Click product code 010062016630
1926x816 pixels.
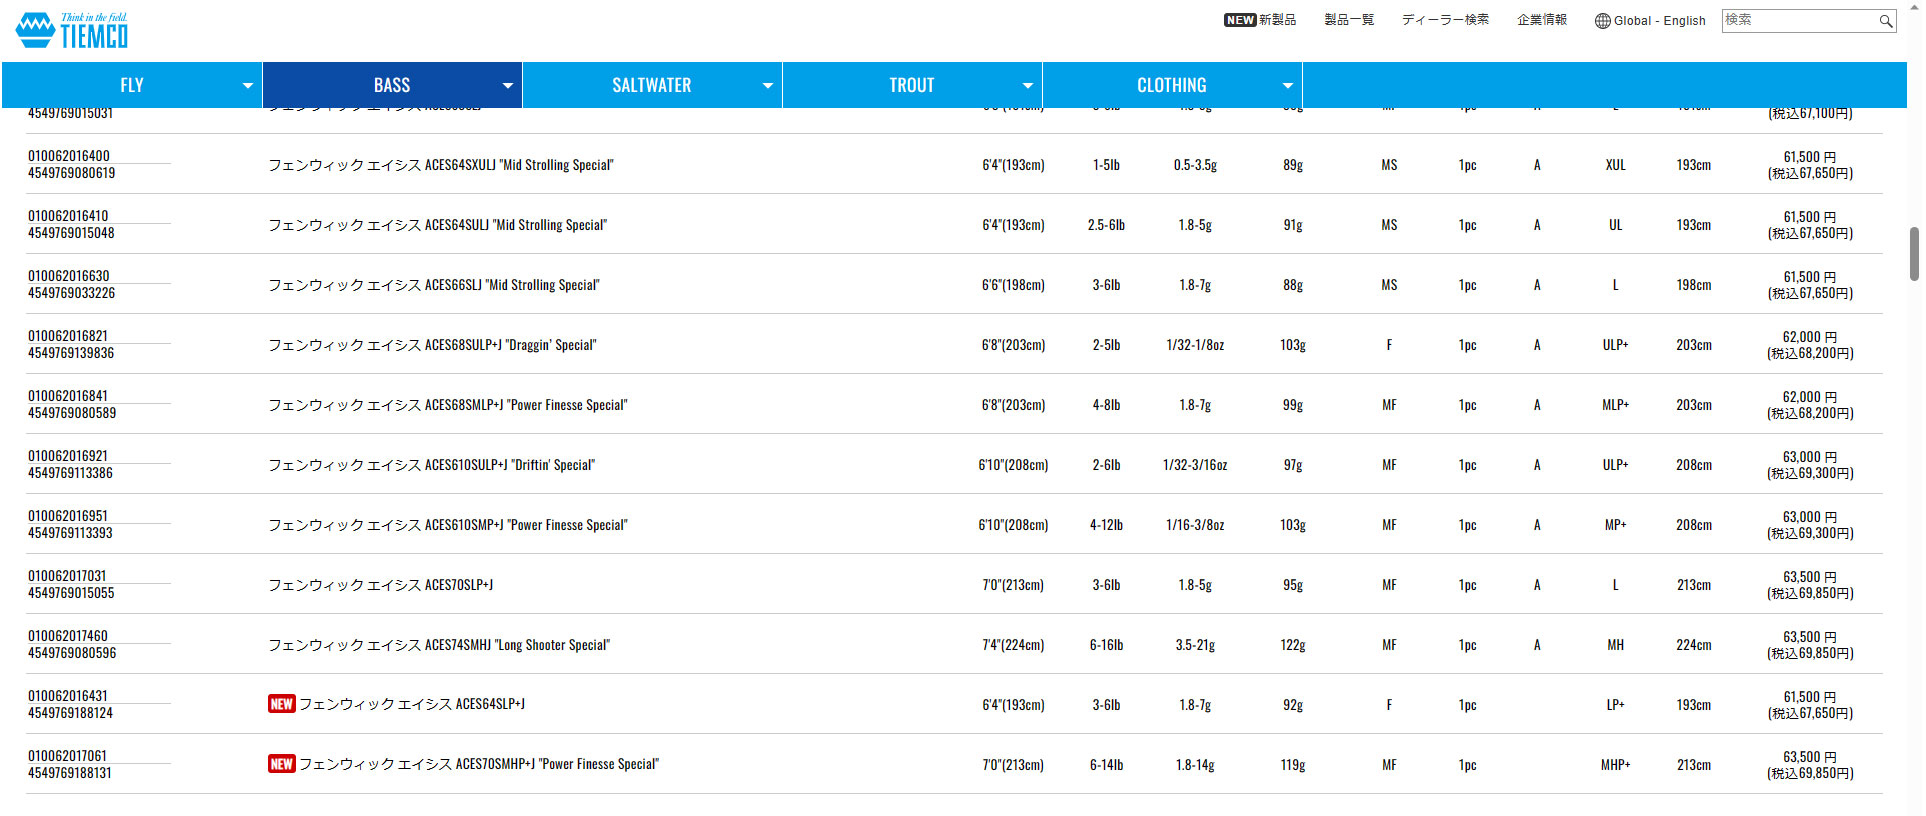[69, 276]
